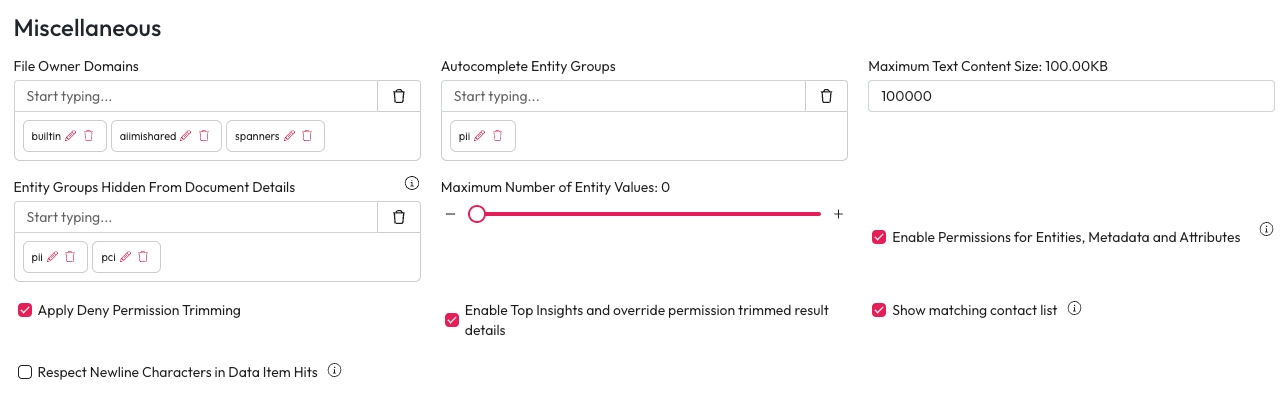The width and height of the screenshot is (1288, 415).
Task: Edit the spanners domain tag
Action: [289, 136]
